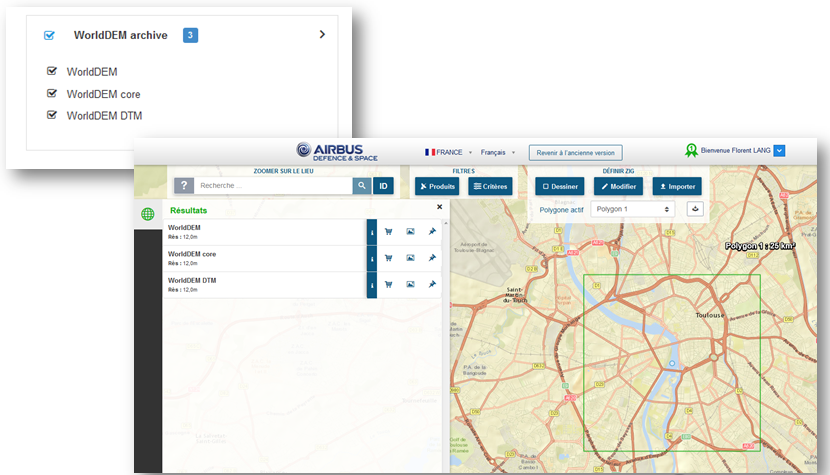Select the WorldDEM core result row title
The image size is (830, 475).
pyautogui.click(x=192, y=254)
